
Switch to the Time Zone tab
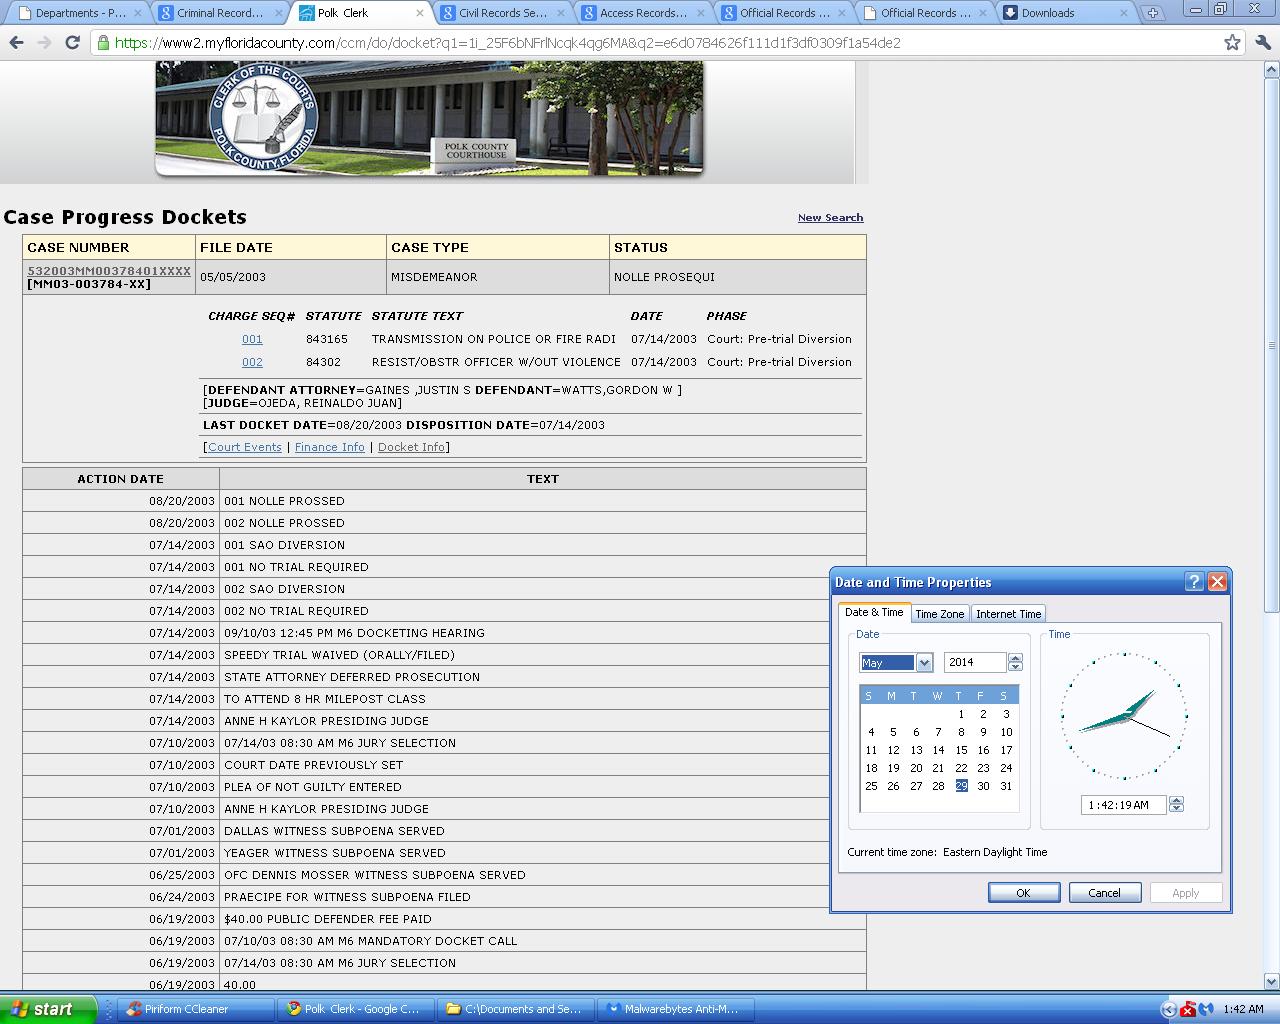point(939,614)
